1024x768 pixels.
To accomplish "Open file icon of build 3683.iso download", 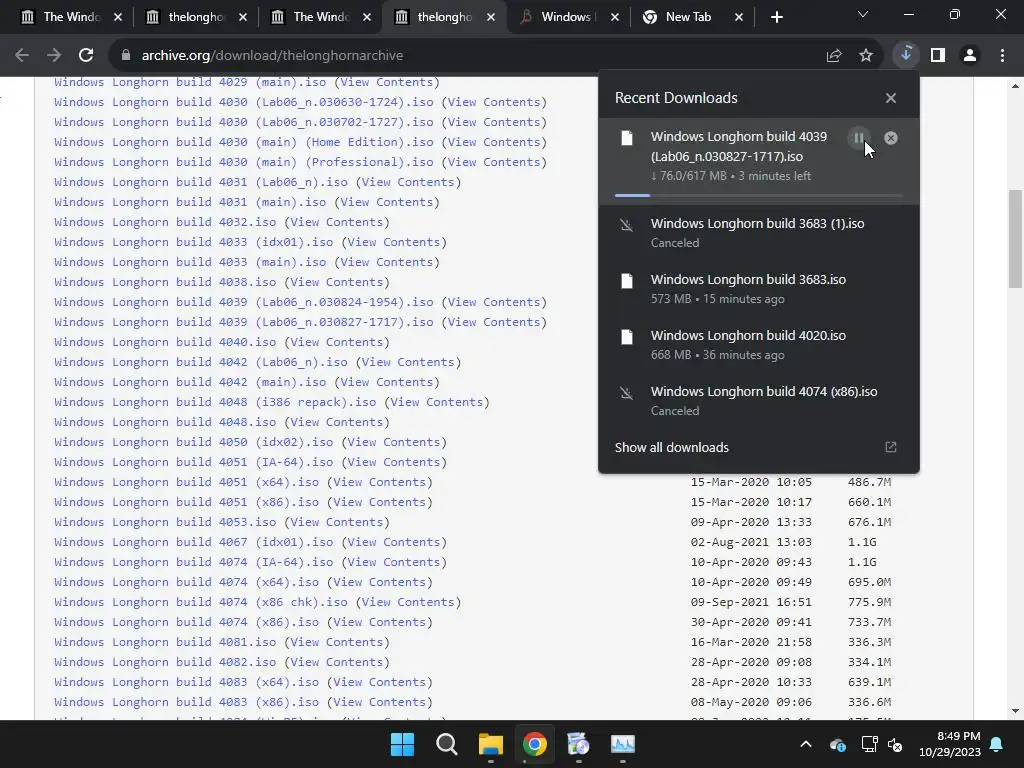I will 627,281.
